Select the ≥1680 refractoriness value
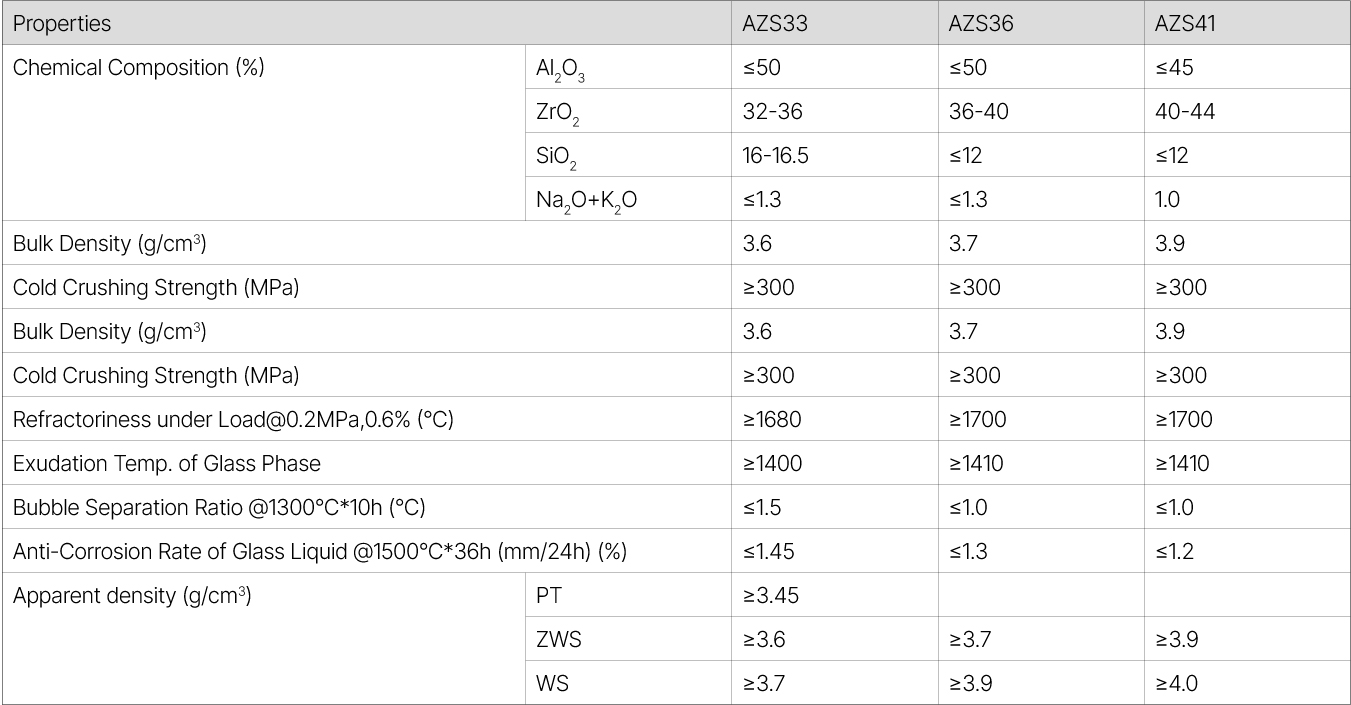Viewport: 1351px width, 705px height. click(x=772, y=419)
